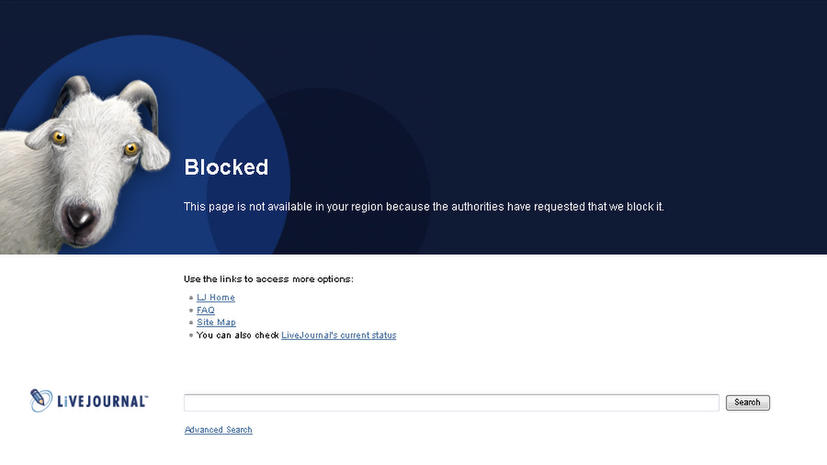The width and height of the screenshot is (827, 465).
Task: Open the LJ Home link
Action: point(216,297)
